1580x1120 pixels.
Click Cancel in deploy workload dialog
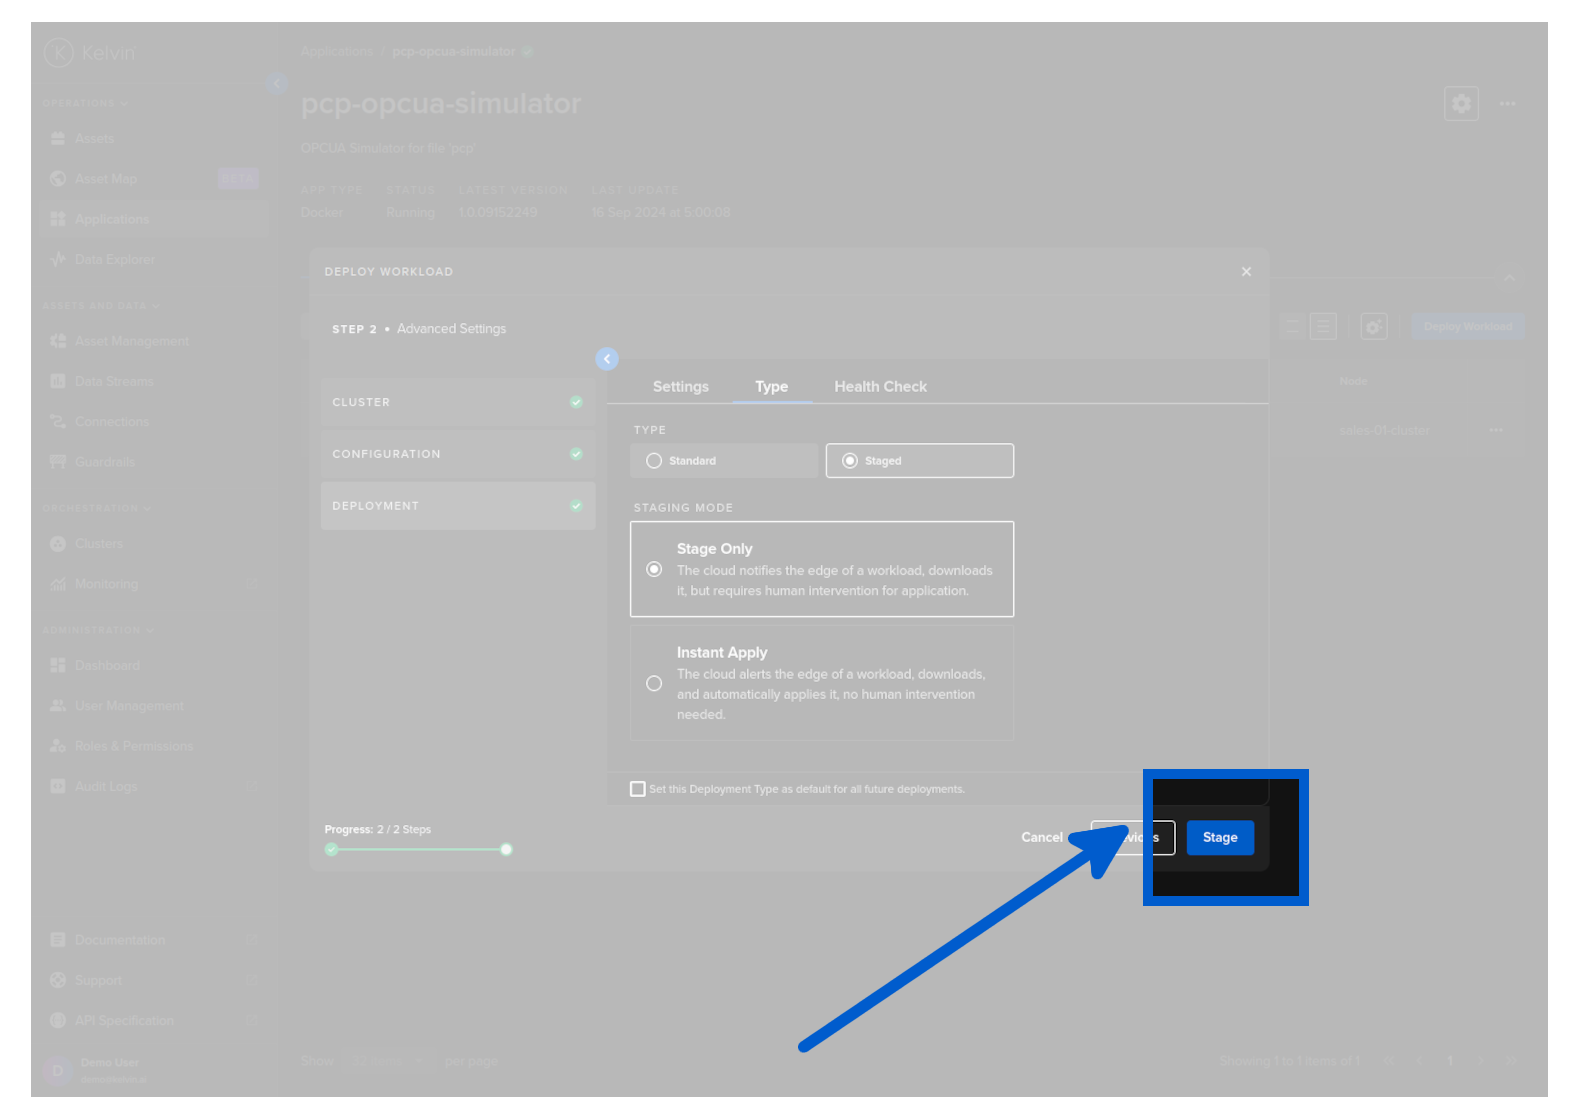coord(1041,838)
